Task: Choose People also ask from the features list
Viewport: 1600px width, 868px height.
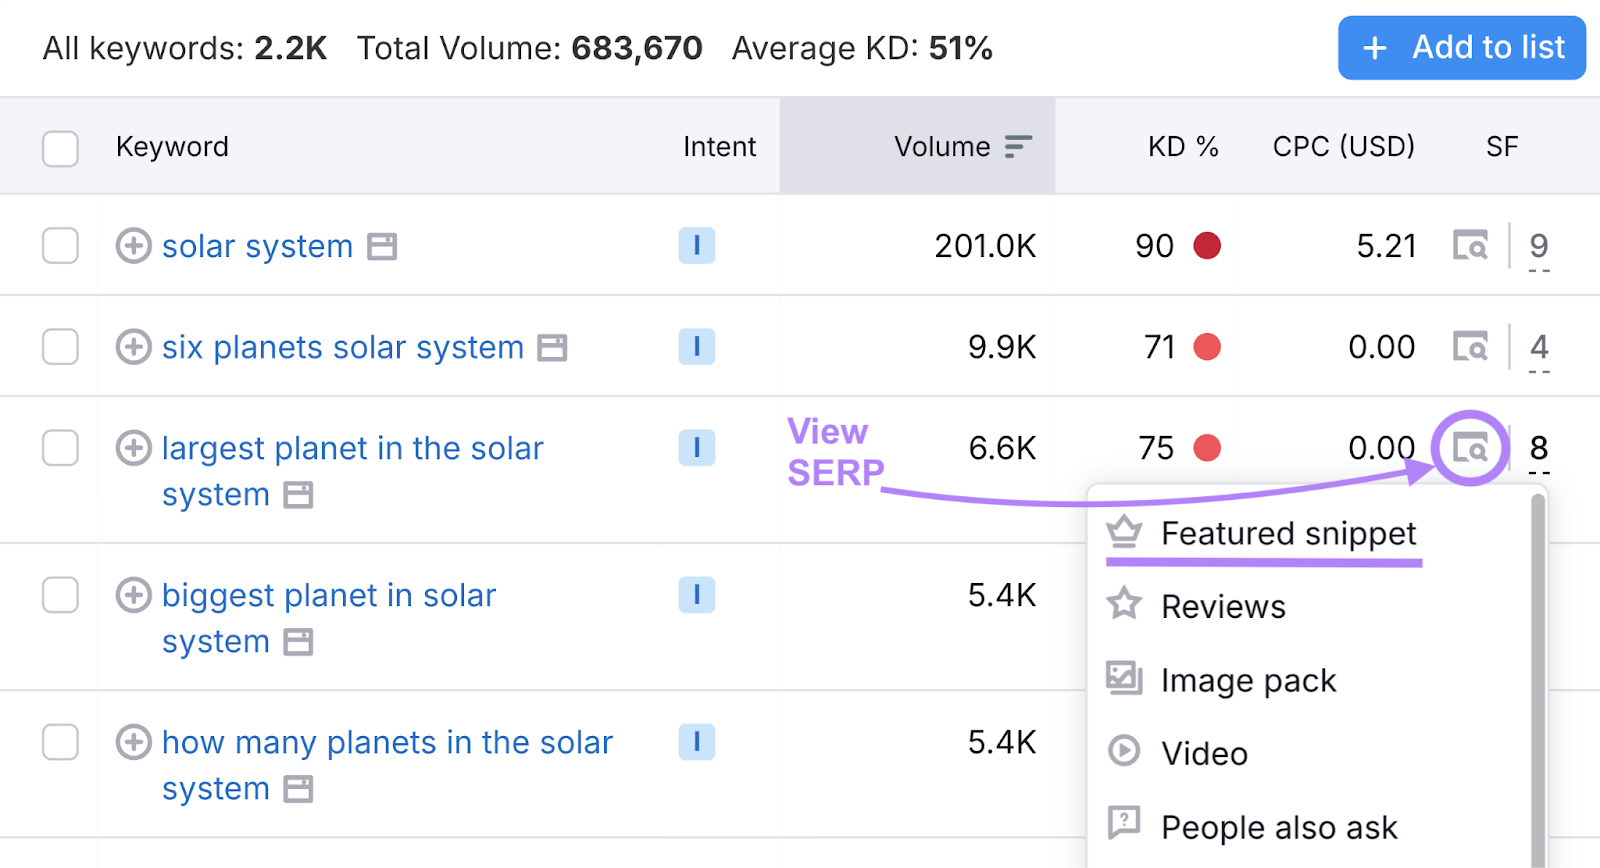Action: 1279,827
